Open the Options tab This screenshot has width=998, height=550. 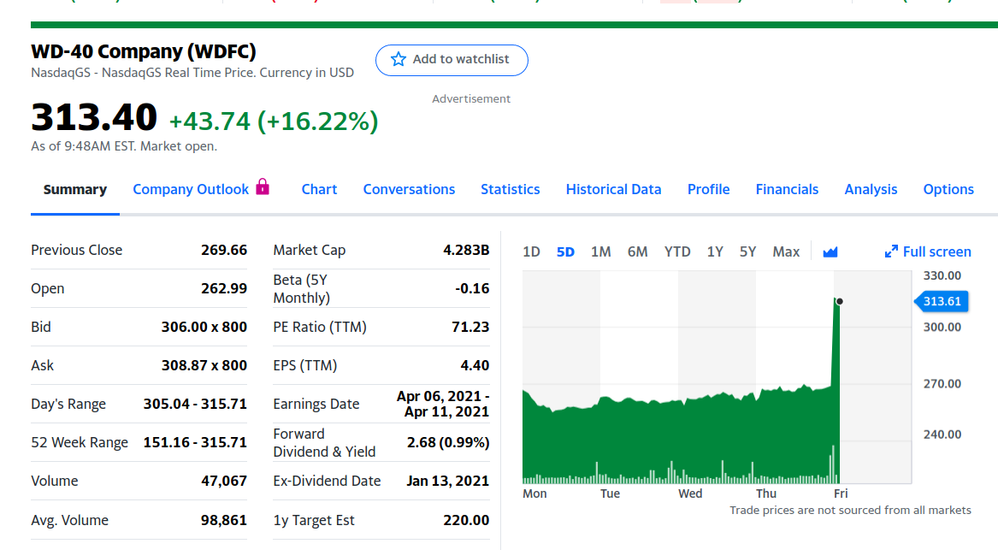pos(948,189)
